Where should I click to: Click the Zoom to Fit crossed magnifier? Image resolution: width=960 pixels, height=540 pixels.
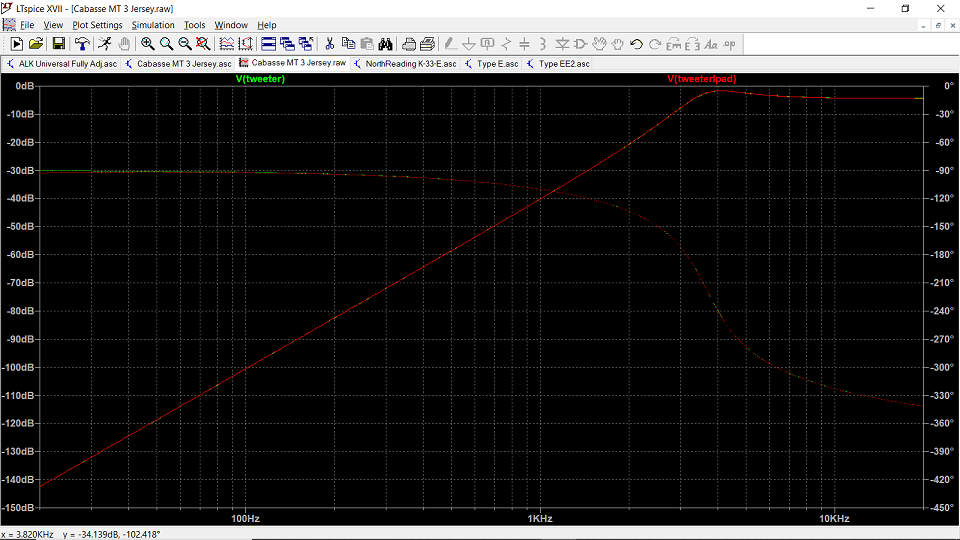[203, 44]
